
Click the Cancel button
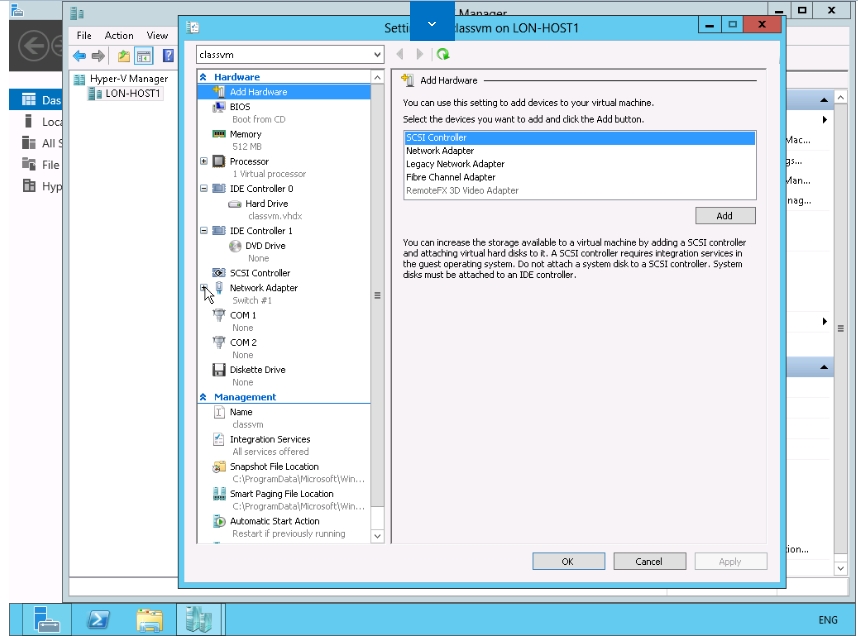point(650,561)
